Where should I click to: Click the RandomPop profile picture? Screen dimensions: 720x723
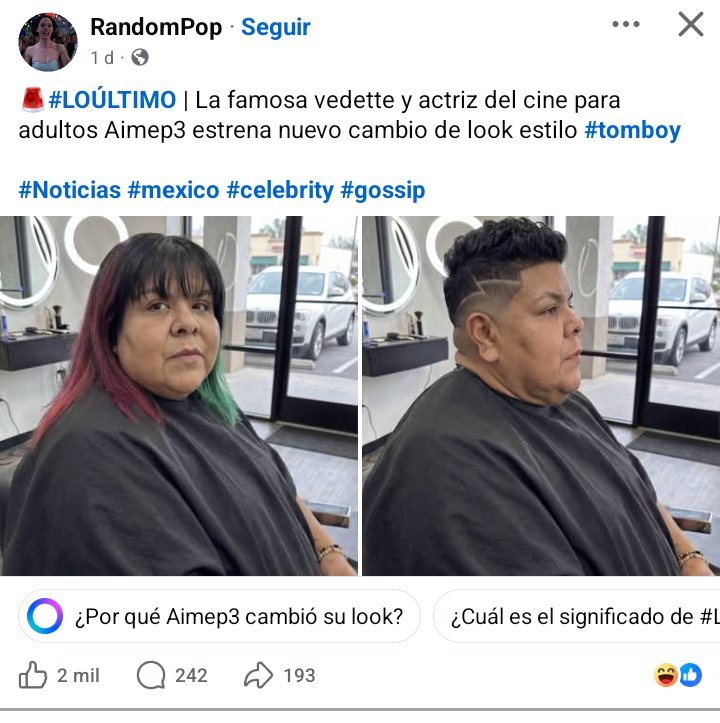click(x=48, y=42)
